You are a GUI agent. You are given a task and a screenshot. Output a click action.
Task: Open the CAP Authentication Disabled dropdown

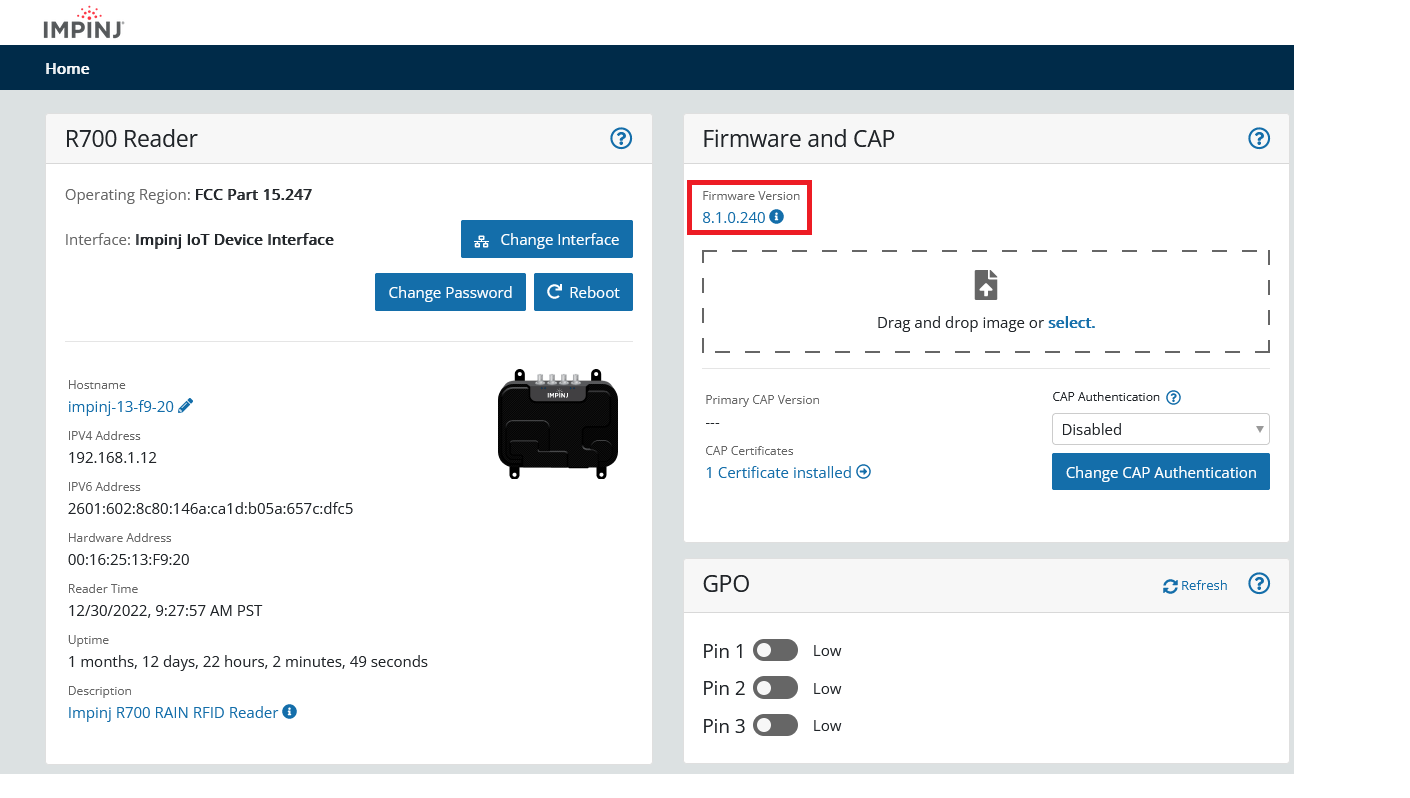tap(1161, 429)
